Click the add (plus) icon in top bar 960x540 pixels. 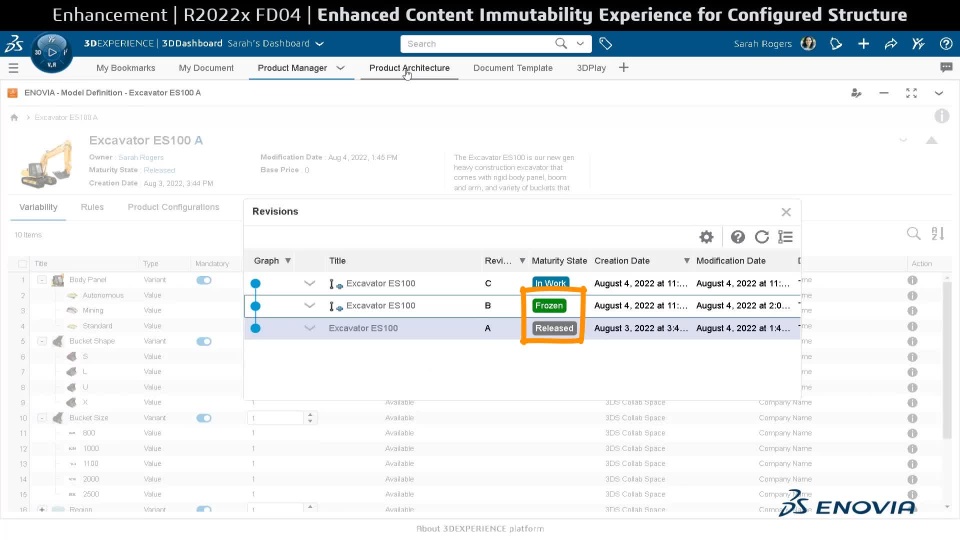pos(863,44)
